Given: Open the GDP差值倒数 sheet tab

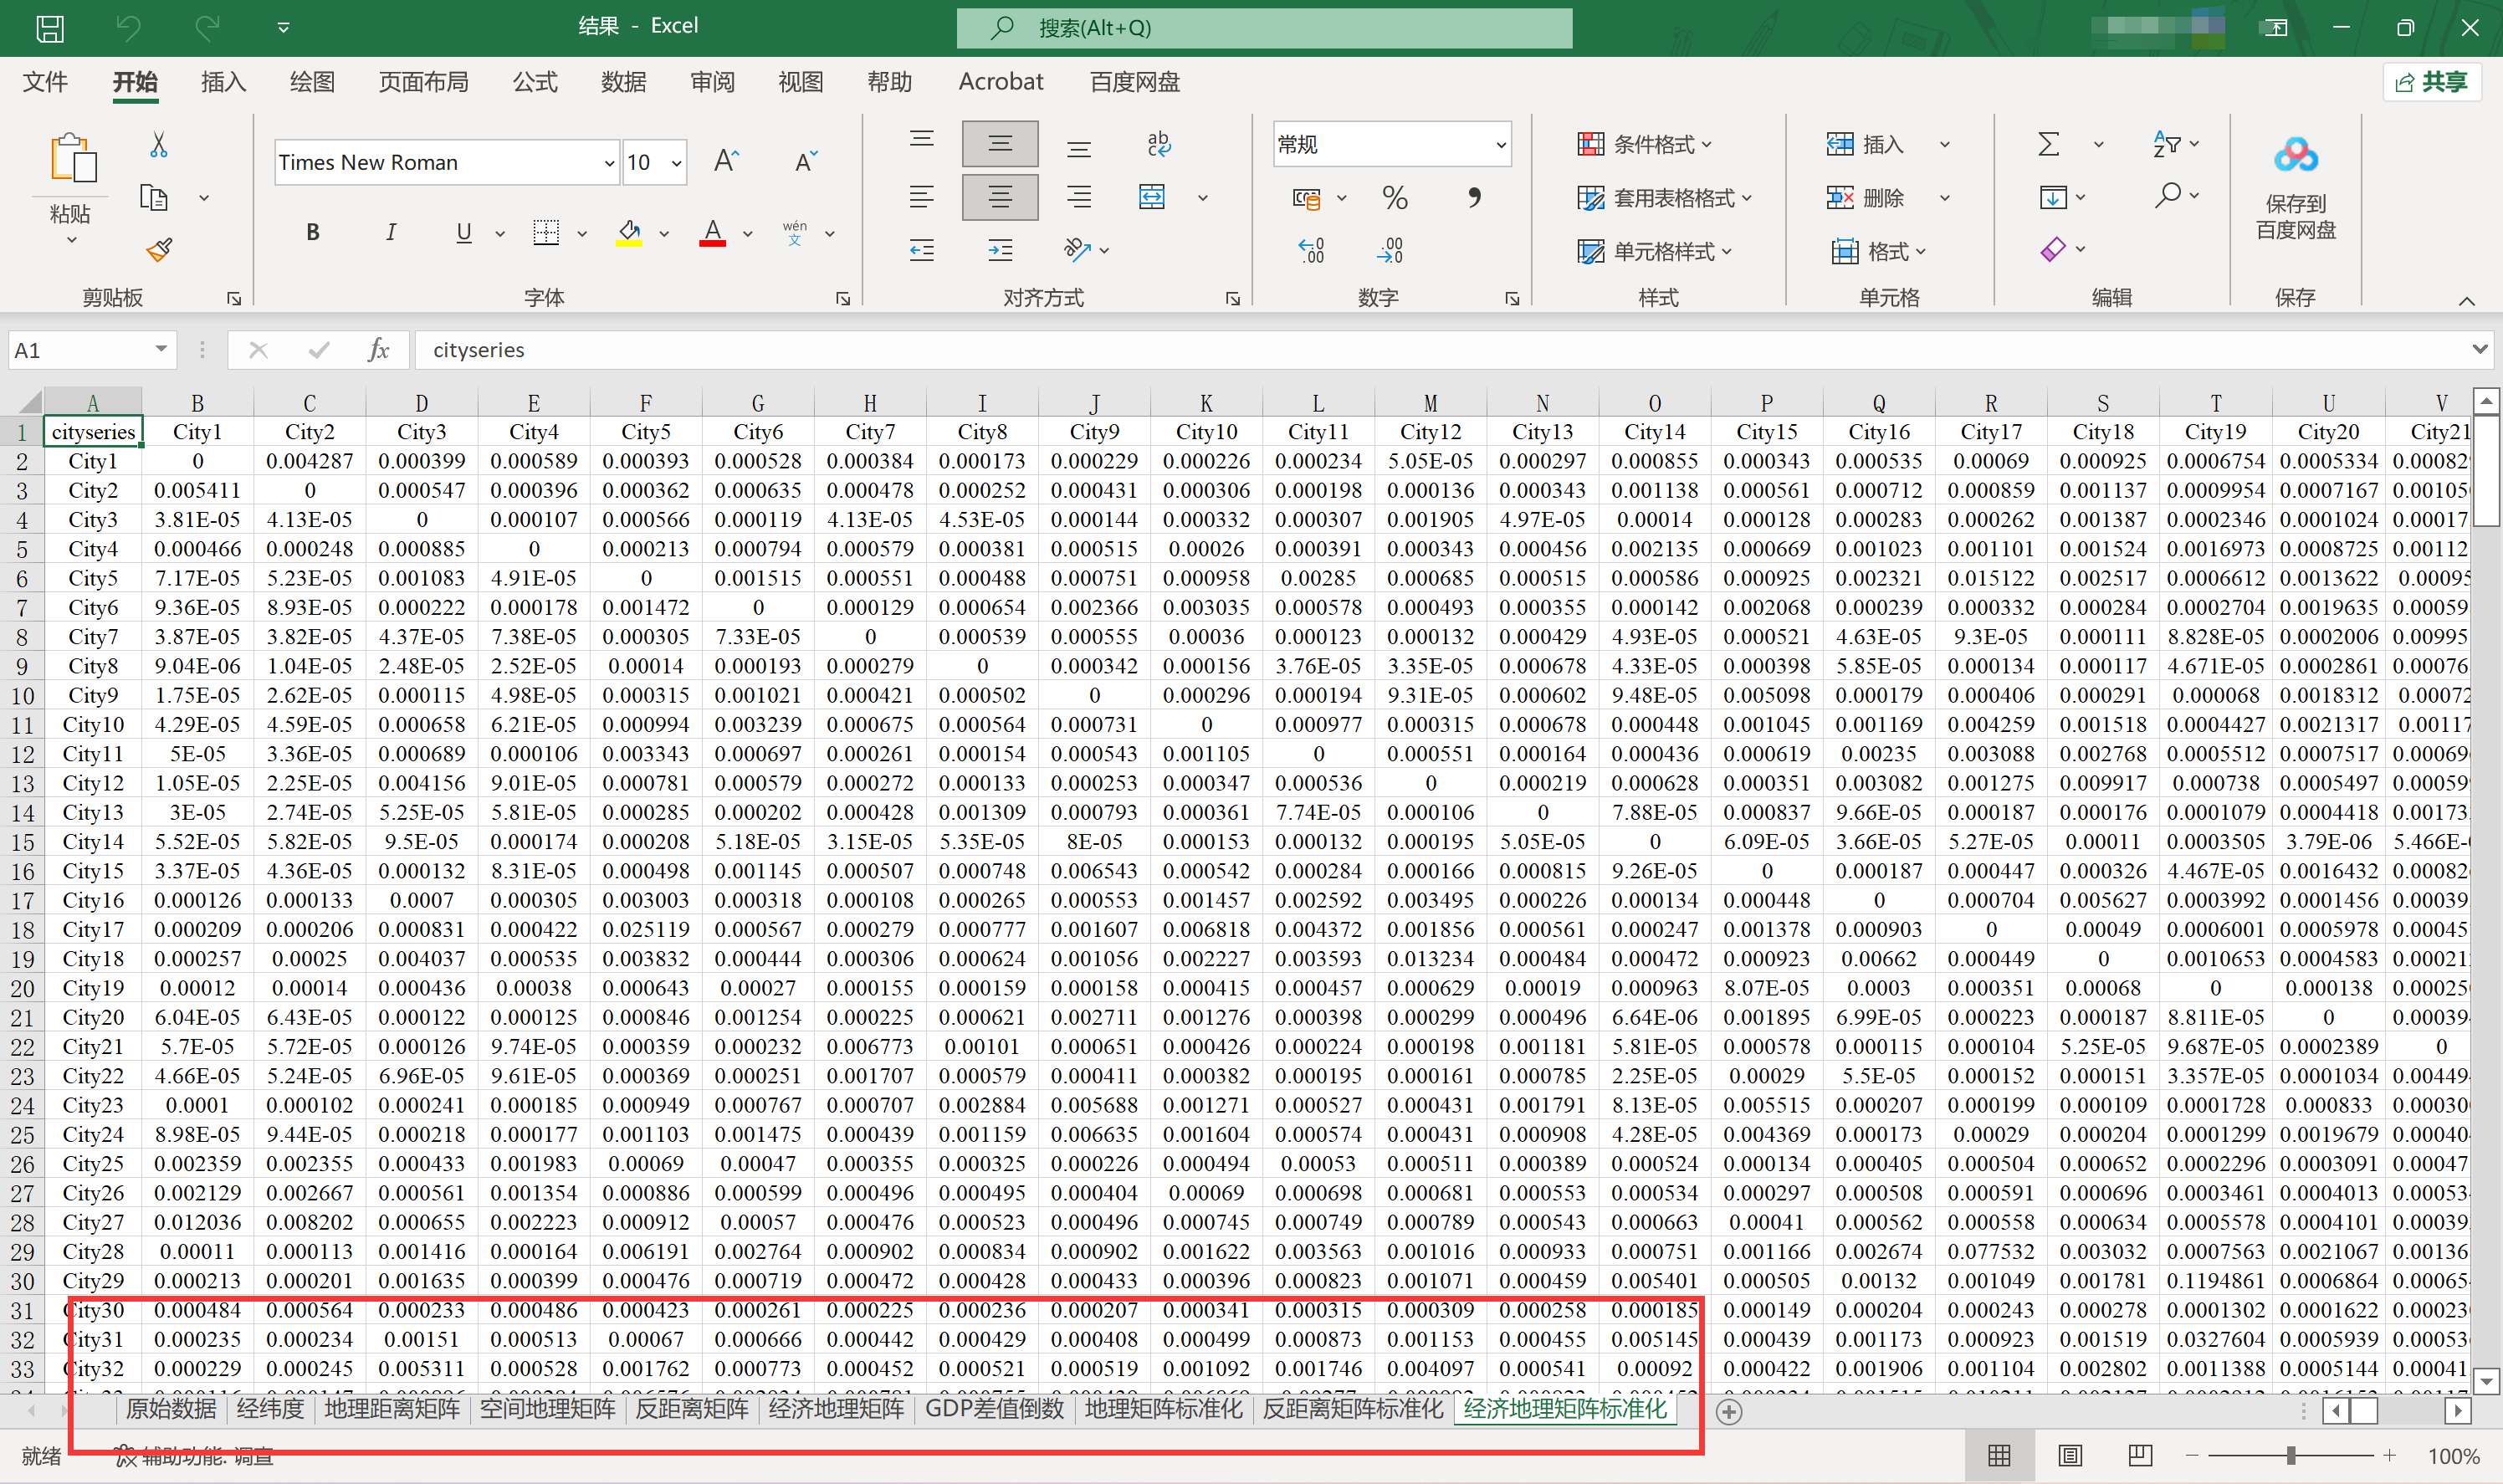Looking at the screenshot, I should [994, 1409].
